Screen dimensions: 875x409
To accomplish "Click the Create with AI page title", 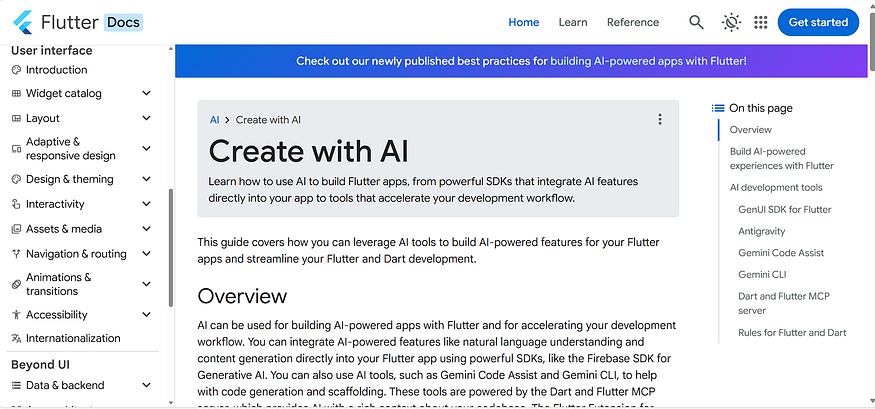I will 309,151.
